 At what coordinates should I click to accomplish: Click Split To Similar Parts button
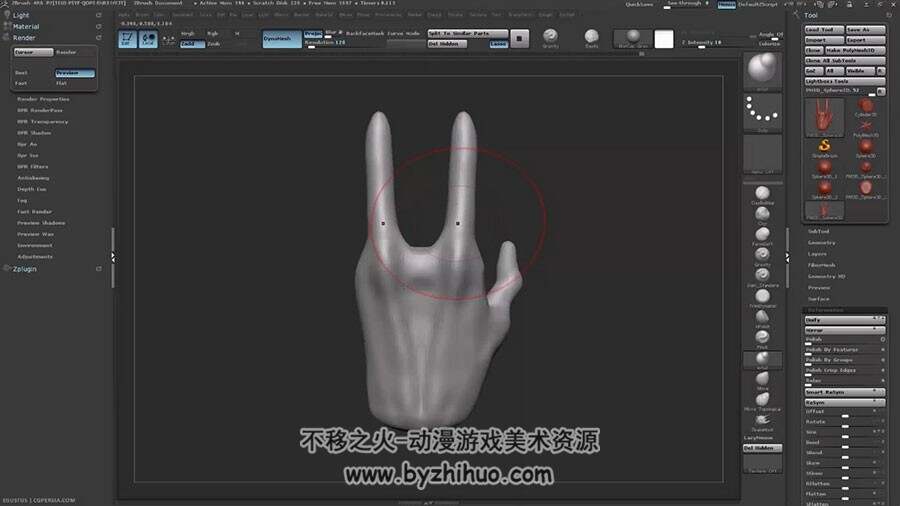468,33
